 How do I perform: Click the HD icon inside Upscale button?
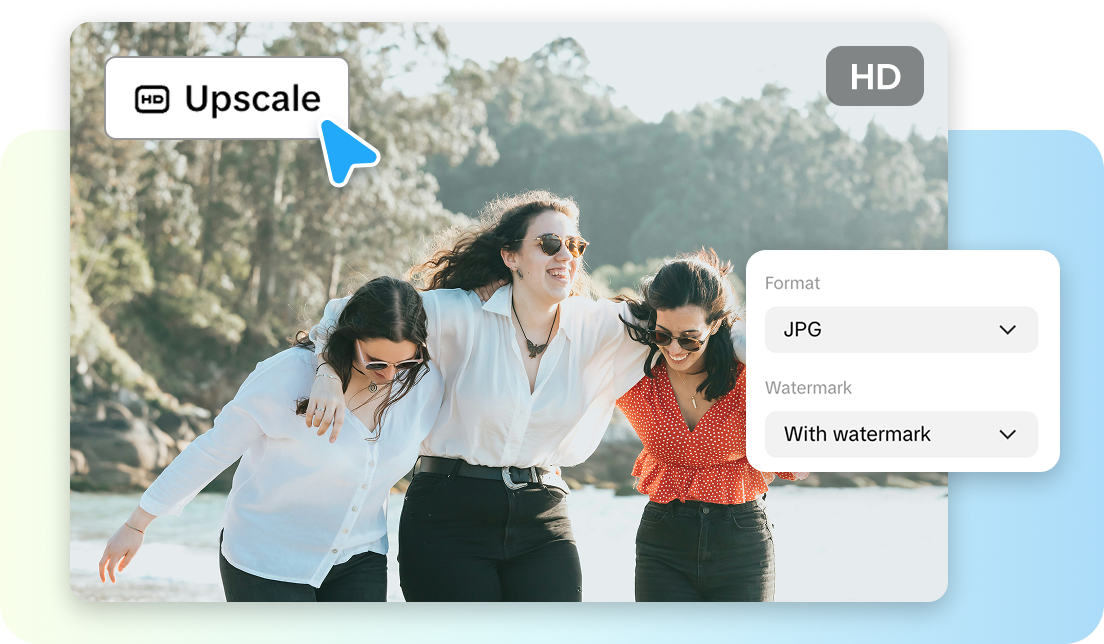[152, 99]
